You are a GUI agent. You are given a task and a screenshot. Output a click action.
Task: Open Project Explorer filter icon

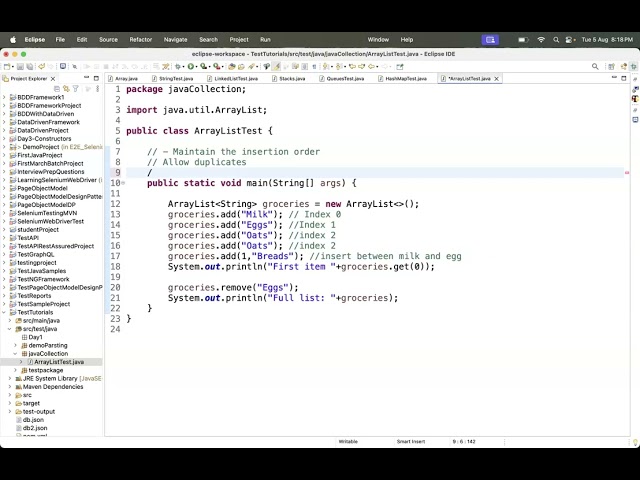[76, 89]
